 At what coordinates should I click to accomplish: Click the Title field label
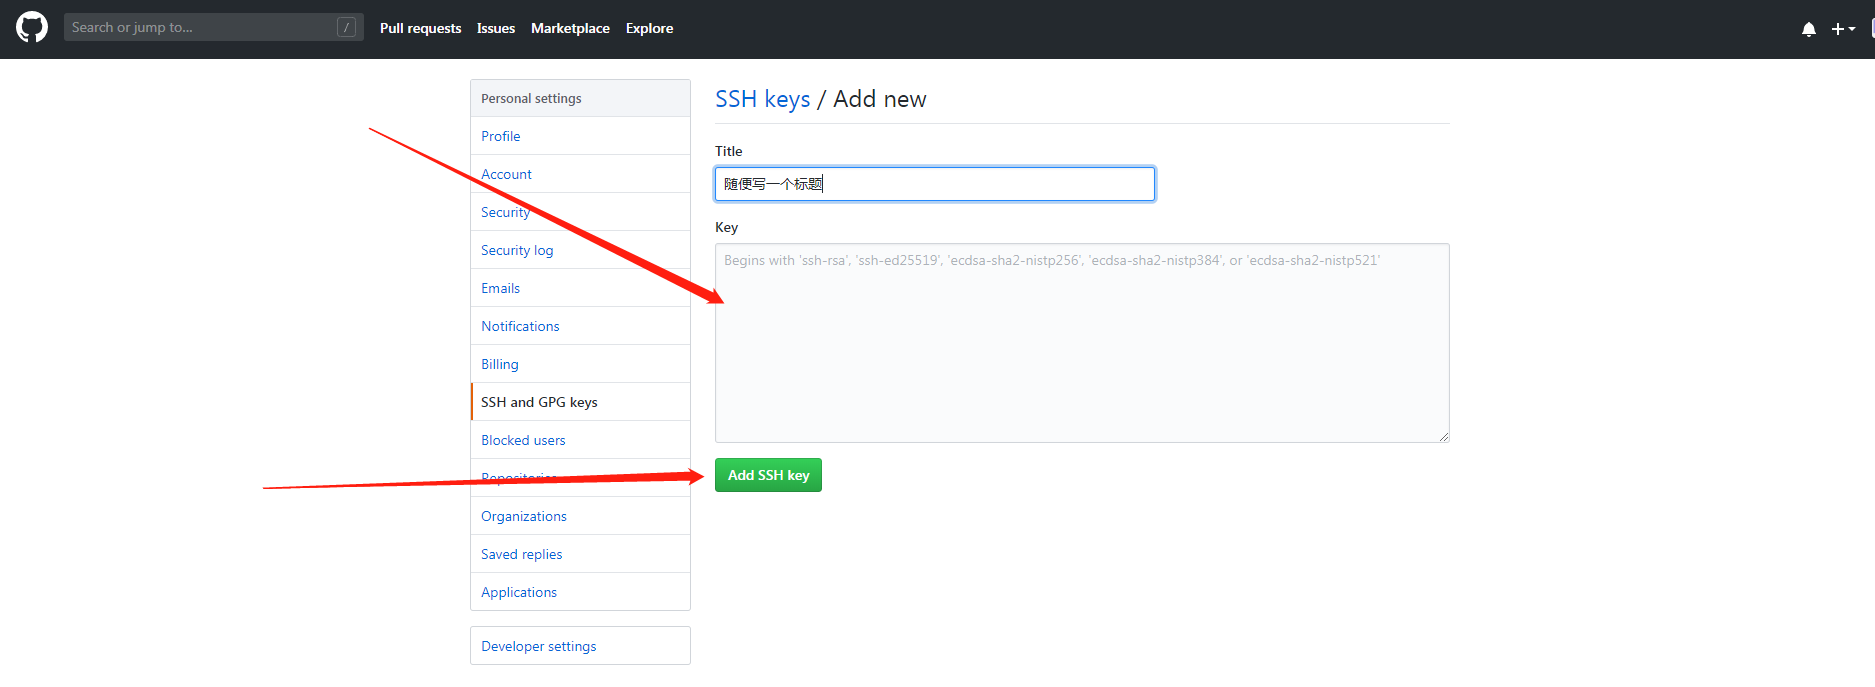728,151
